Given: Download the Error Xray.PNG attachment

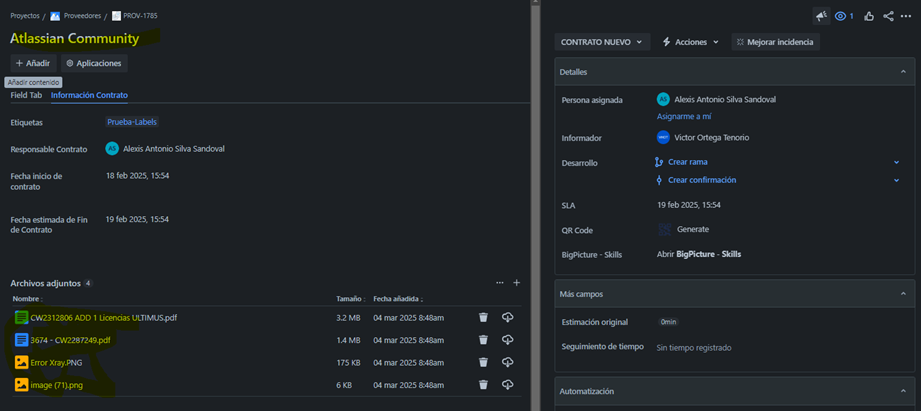Looking at the screenshot, I should 507,362.
